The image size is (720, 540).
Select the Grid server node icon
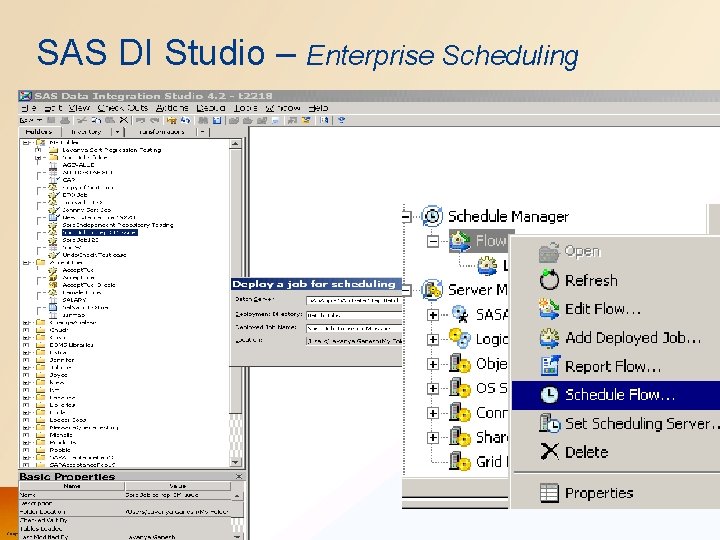coord(460,461)
